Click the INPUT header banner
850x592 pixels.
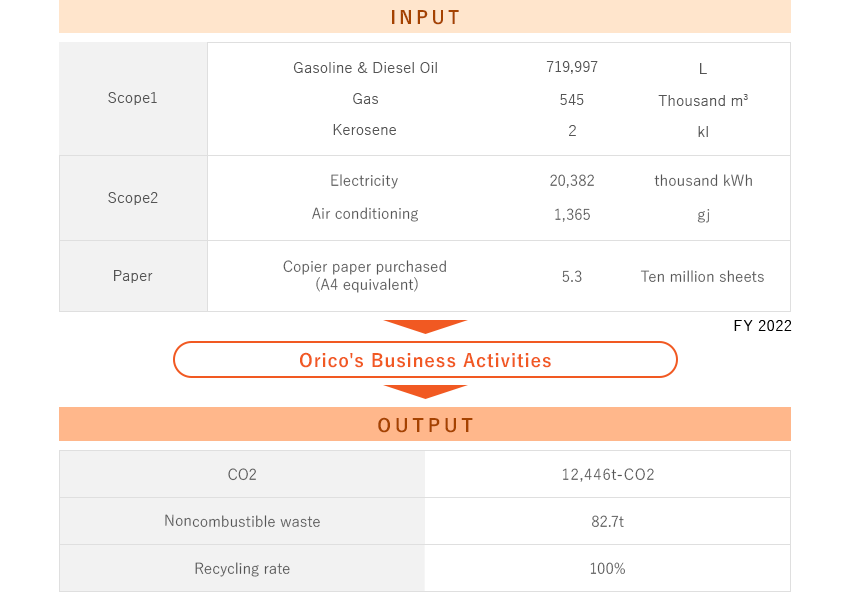tap(425, 17)
